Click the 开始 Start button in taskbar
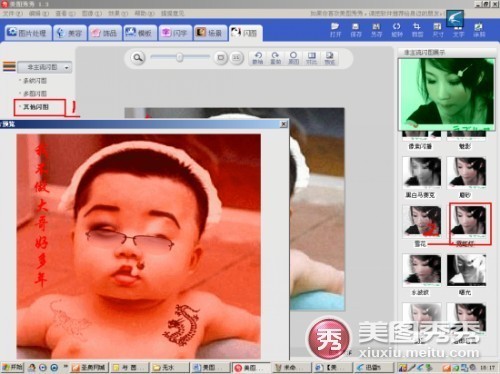Screen dimensions: 500x374 (x=12, y=367)
